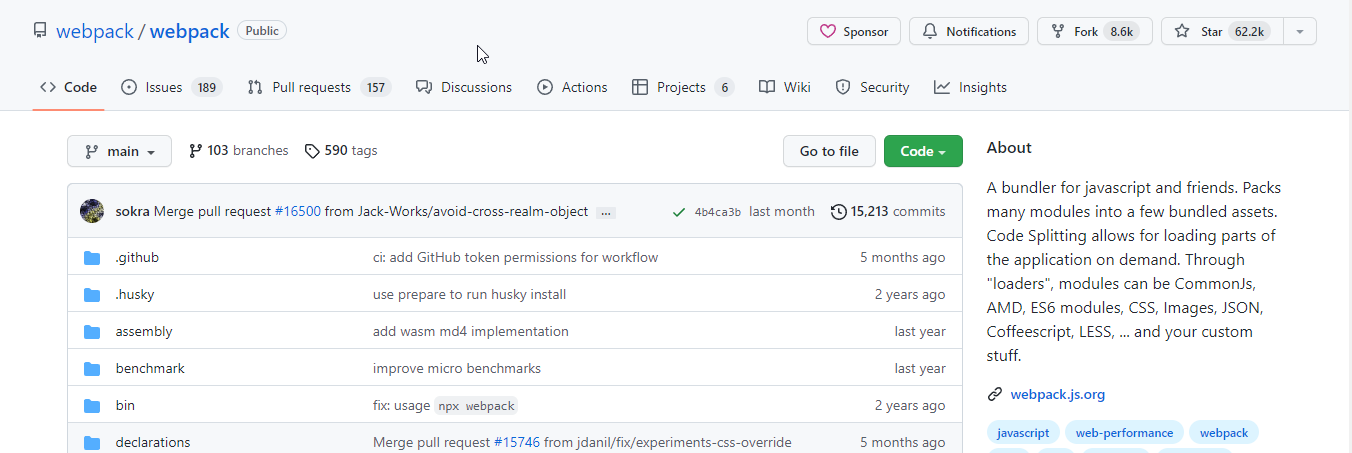Image resolution: width=1352 pixels, height=453 pixels.
Task: View the 103 branches link
Action: [238, 151]
